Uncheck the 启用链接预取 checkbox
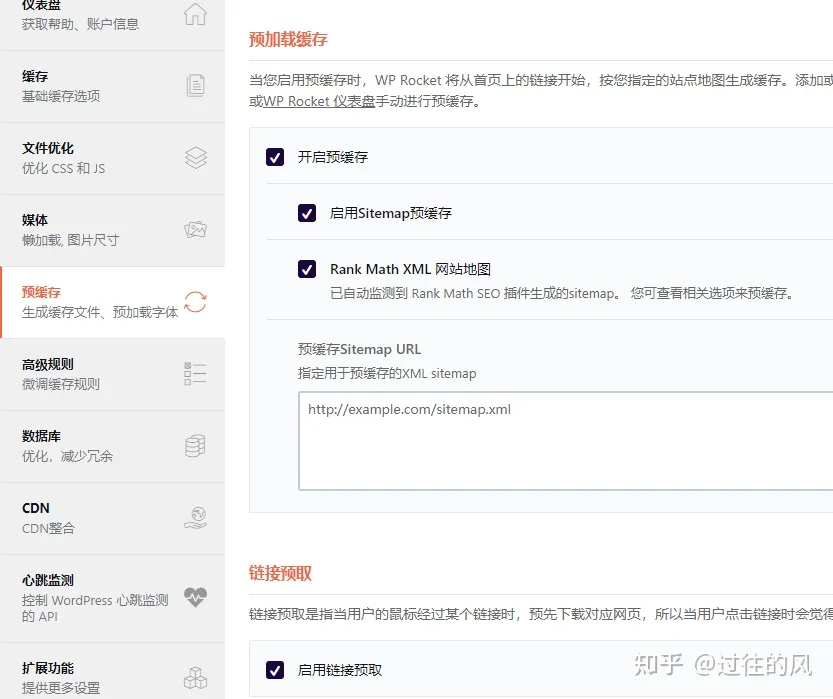The image size is (833, 699). (x=275, y=670)
